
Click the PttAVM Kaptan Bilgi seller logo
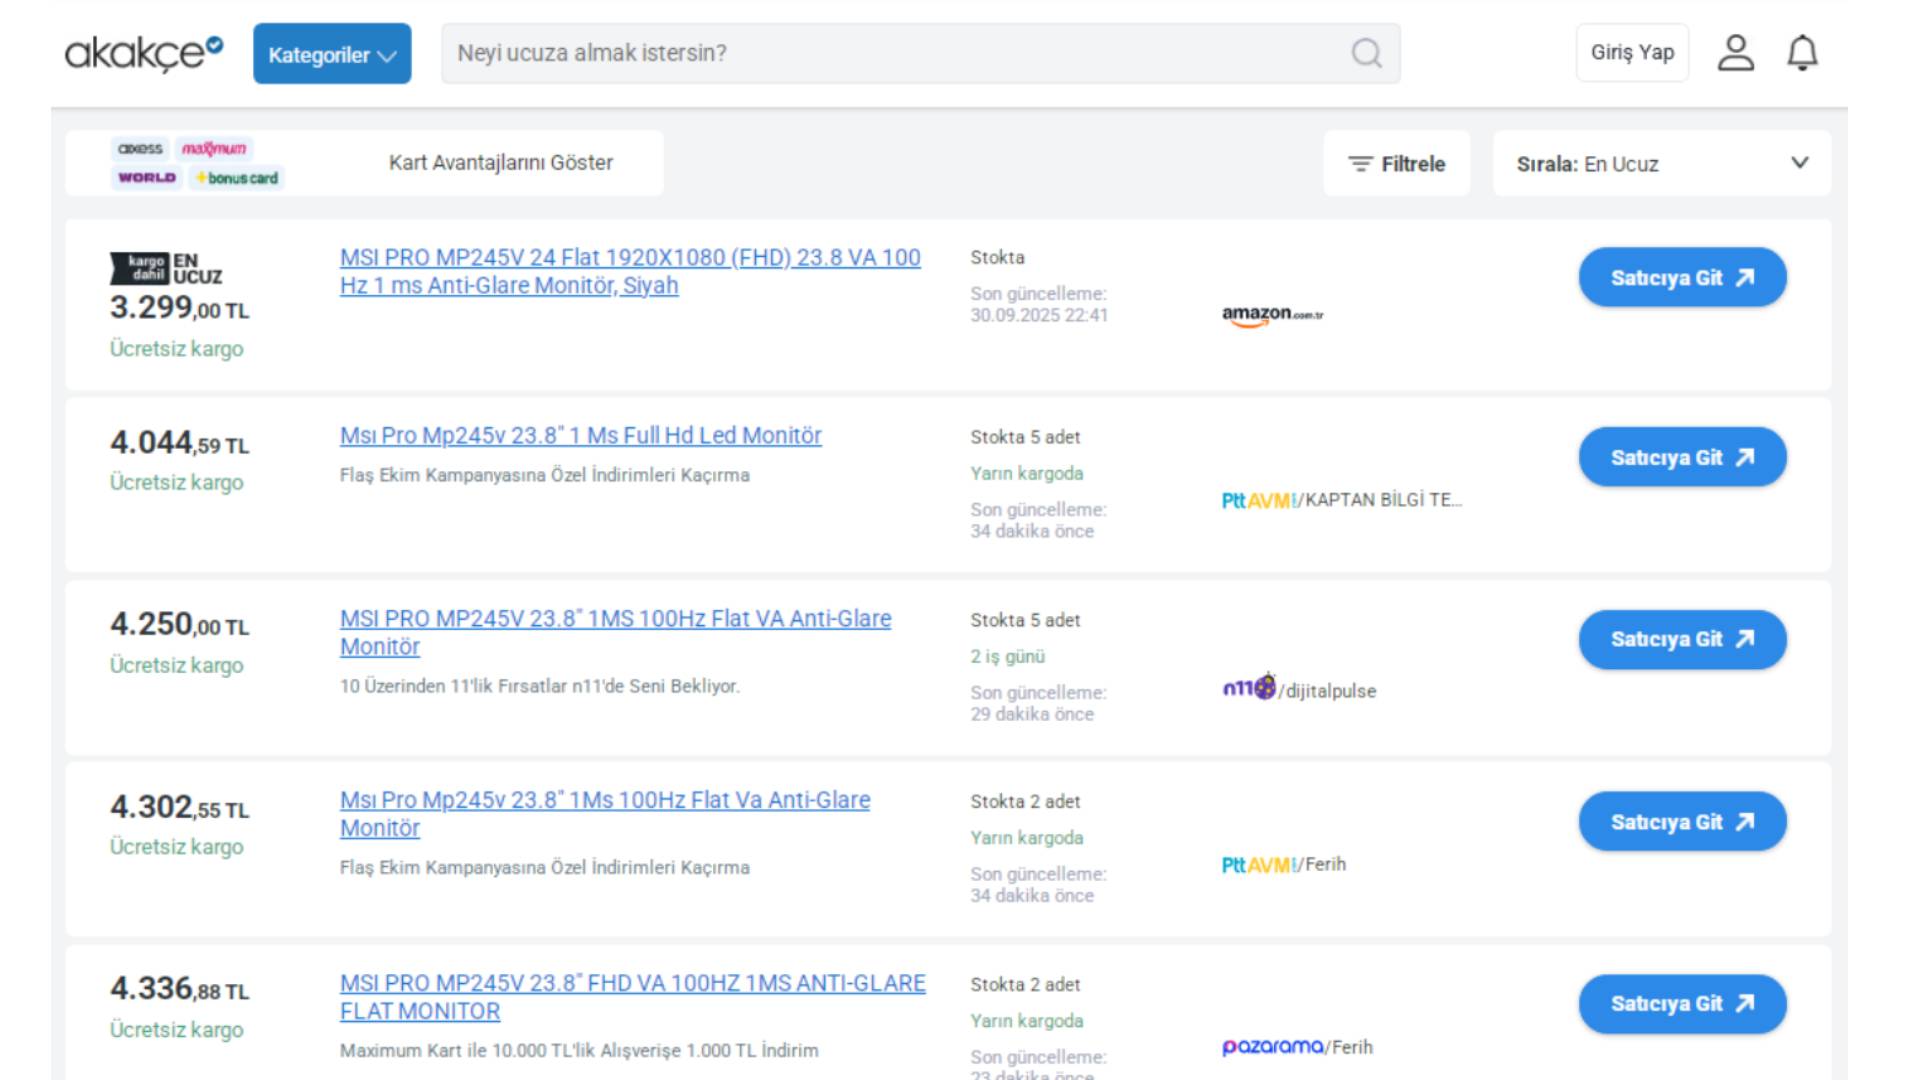tap(1340, 500)
